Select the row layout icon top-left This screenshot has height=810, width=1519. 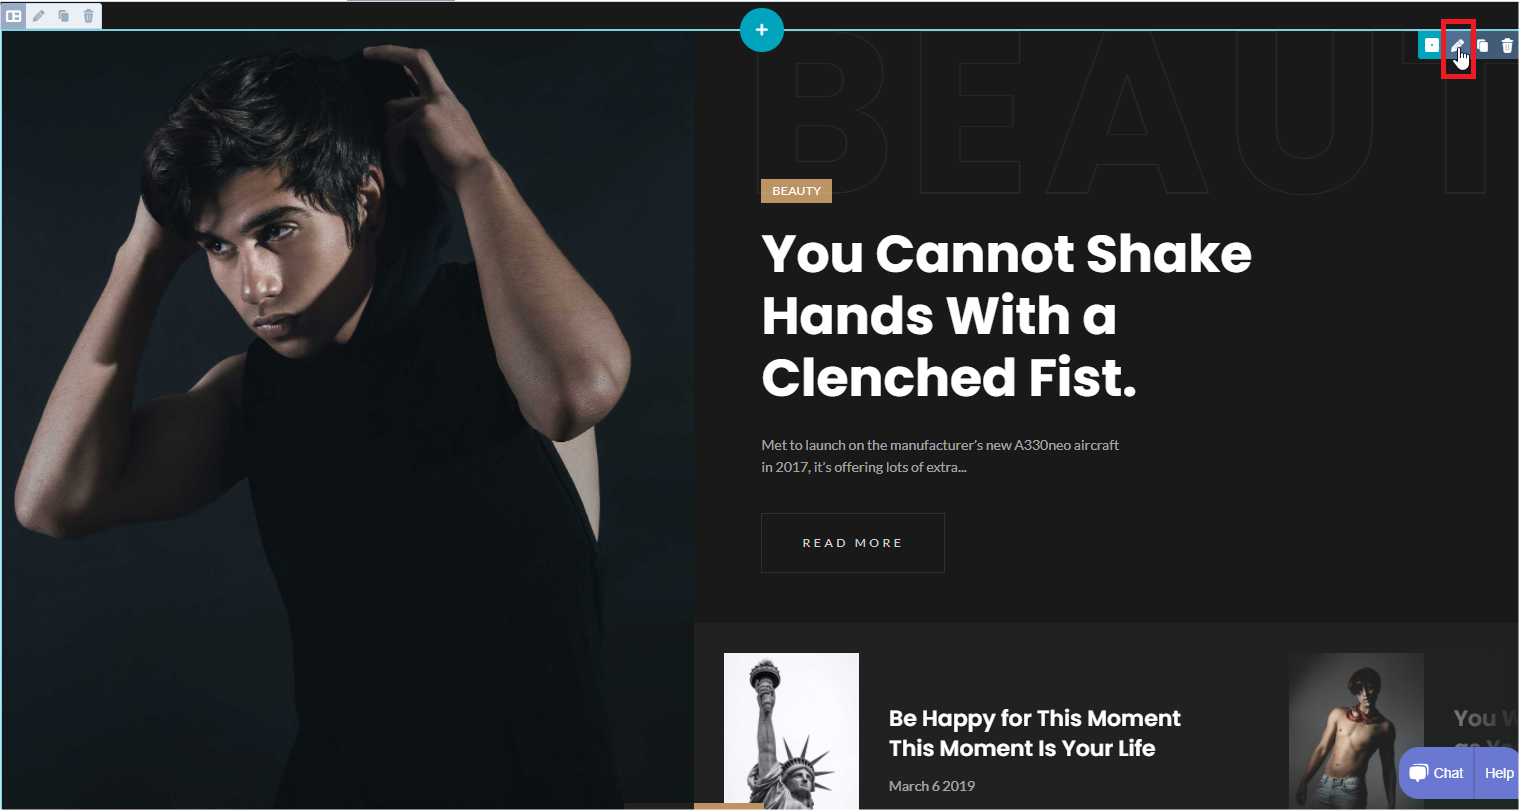point(14,16)
